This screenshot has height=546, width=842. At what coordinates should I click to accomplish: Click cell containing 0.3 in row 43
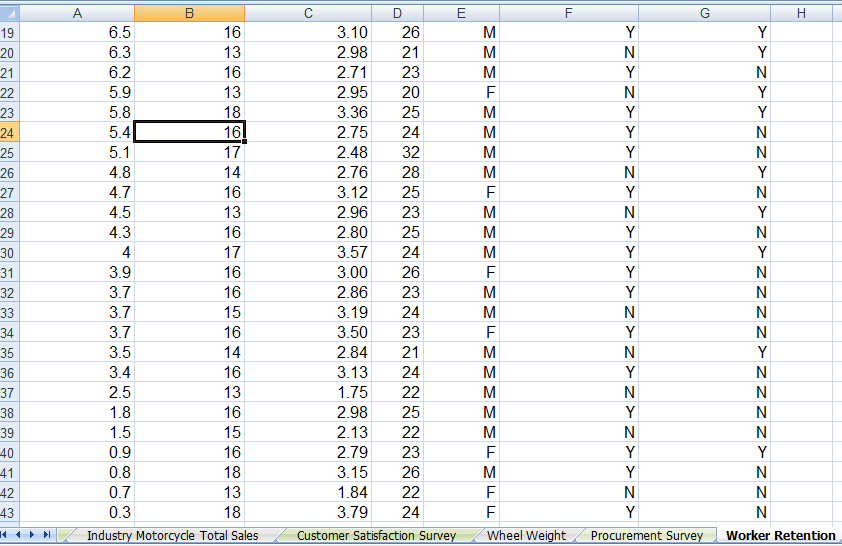tap(77, 512)
